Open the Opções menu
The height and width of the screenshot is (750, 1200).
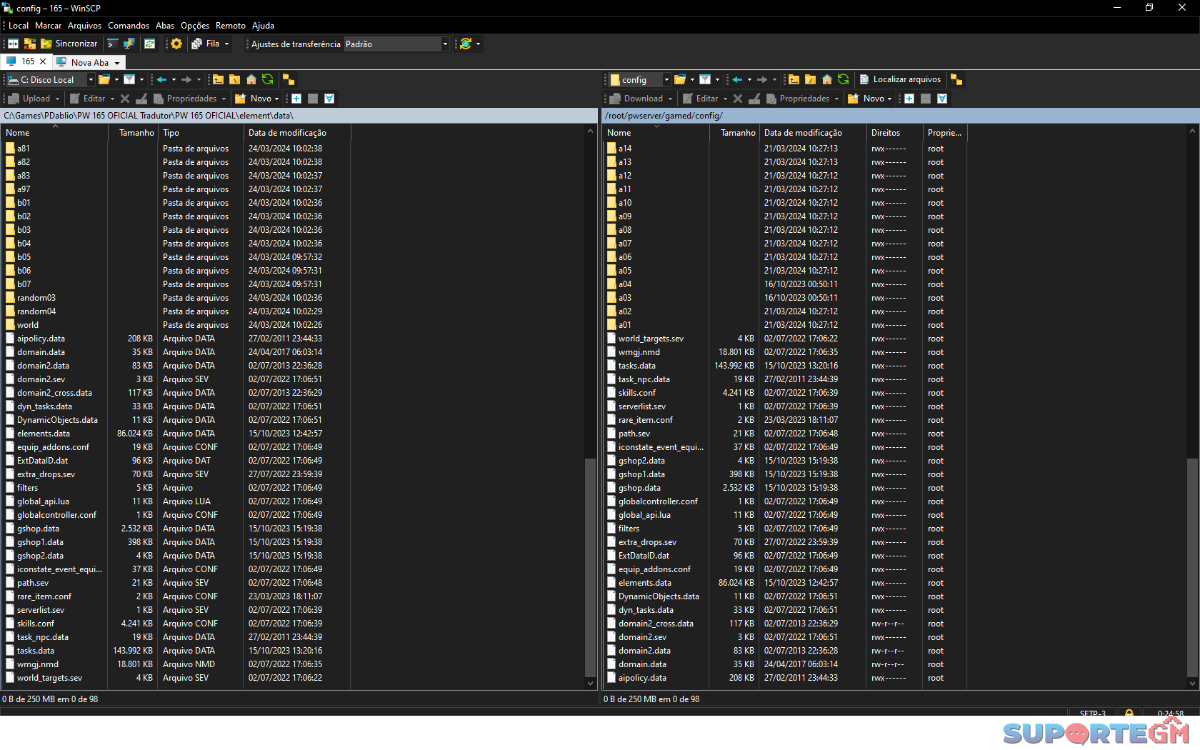(x=195, y=25)
